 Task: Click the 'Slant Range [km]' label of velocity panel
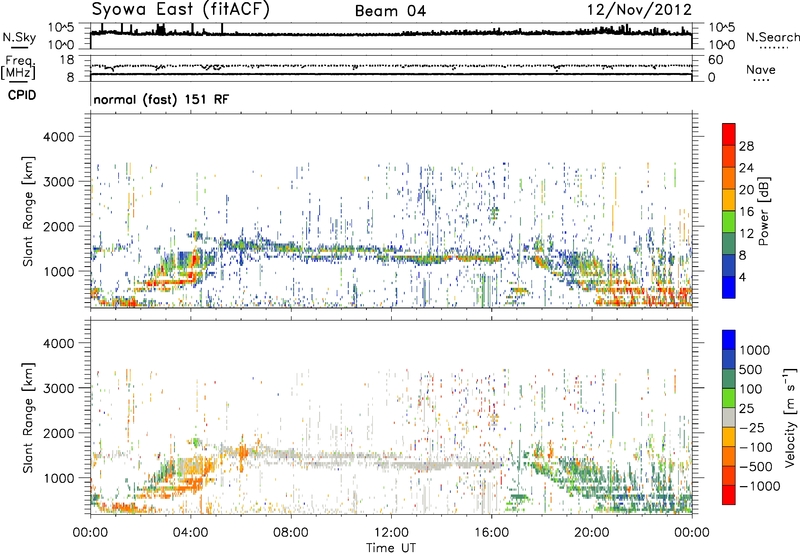tap(28, 417)
